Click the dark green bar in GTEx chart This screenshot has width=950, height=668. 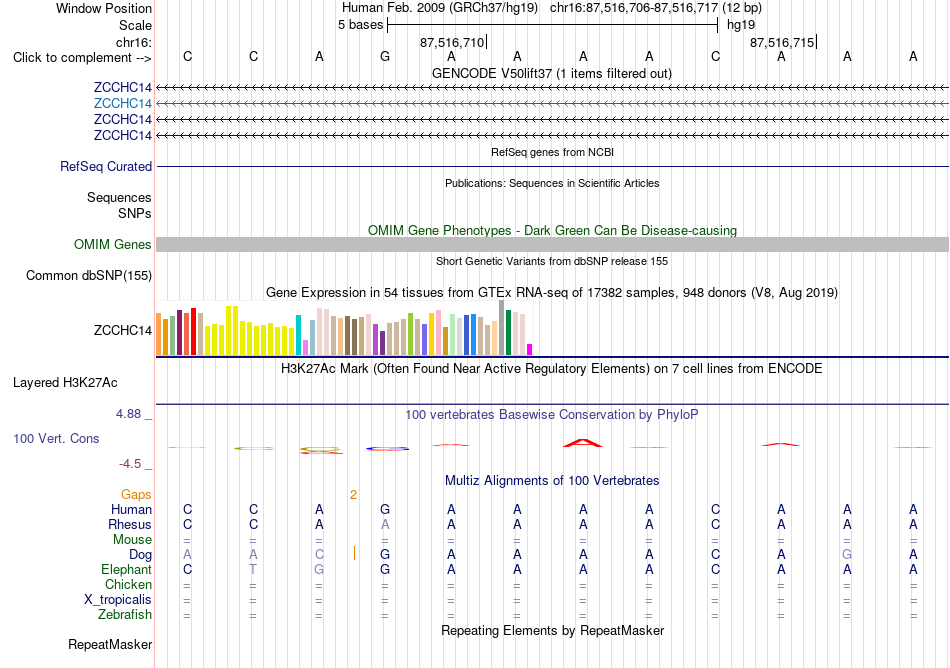coord(508,332)
